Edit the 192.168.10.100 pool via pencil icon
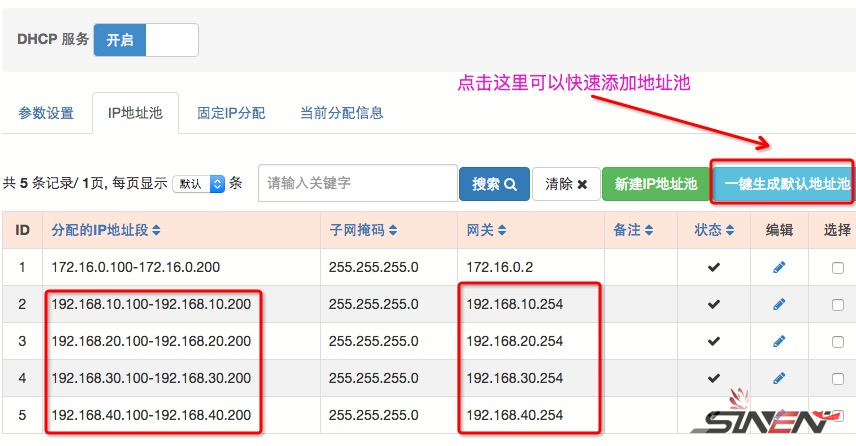 [779, 304]
